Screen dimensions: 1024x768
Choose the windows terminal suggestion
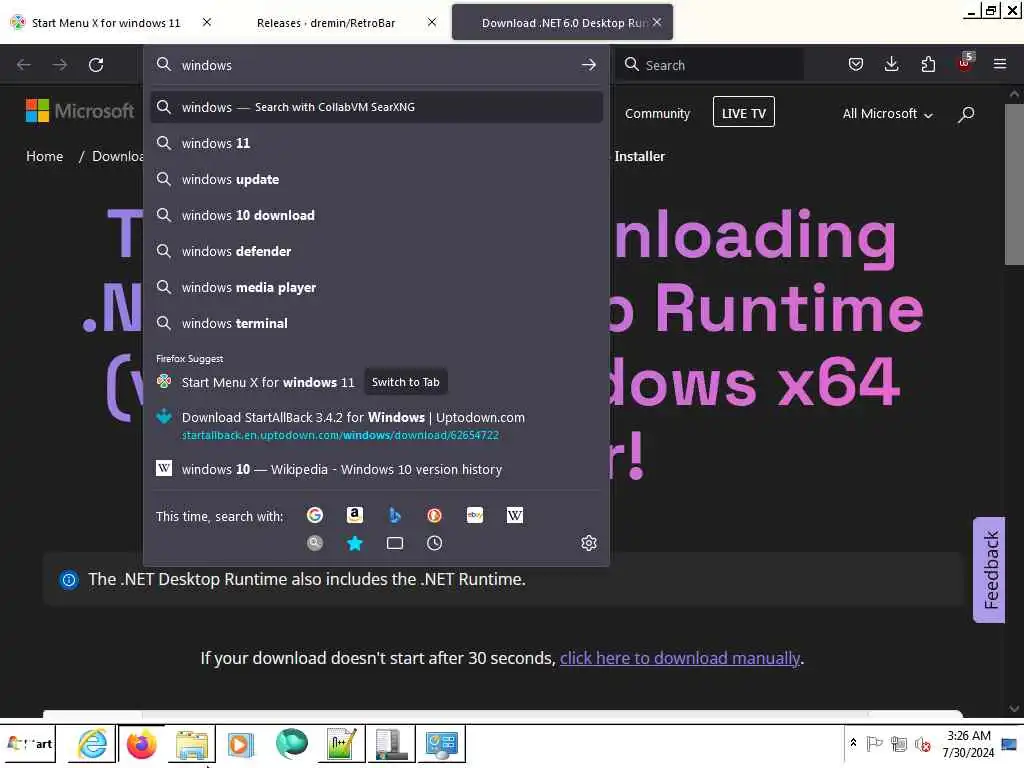[376, 323]
